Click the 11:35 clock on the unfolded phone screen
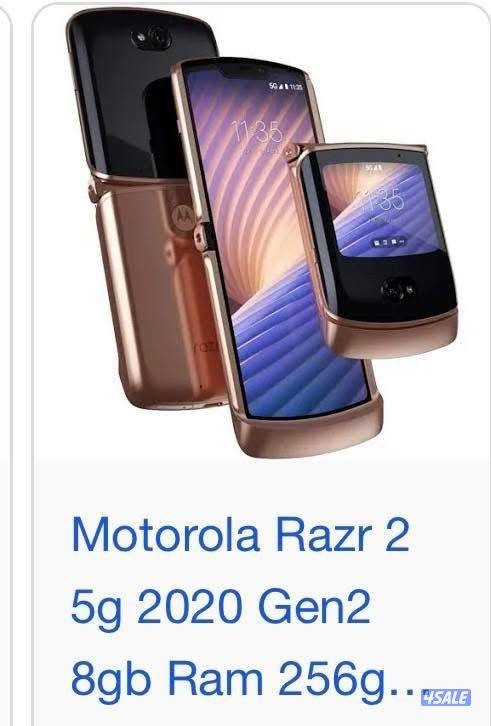The image size is (491, 726). tap(256, 132)
